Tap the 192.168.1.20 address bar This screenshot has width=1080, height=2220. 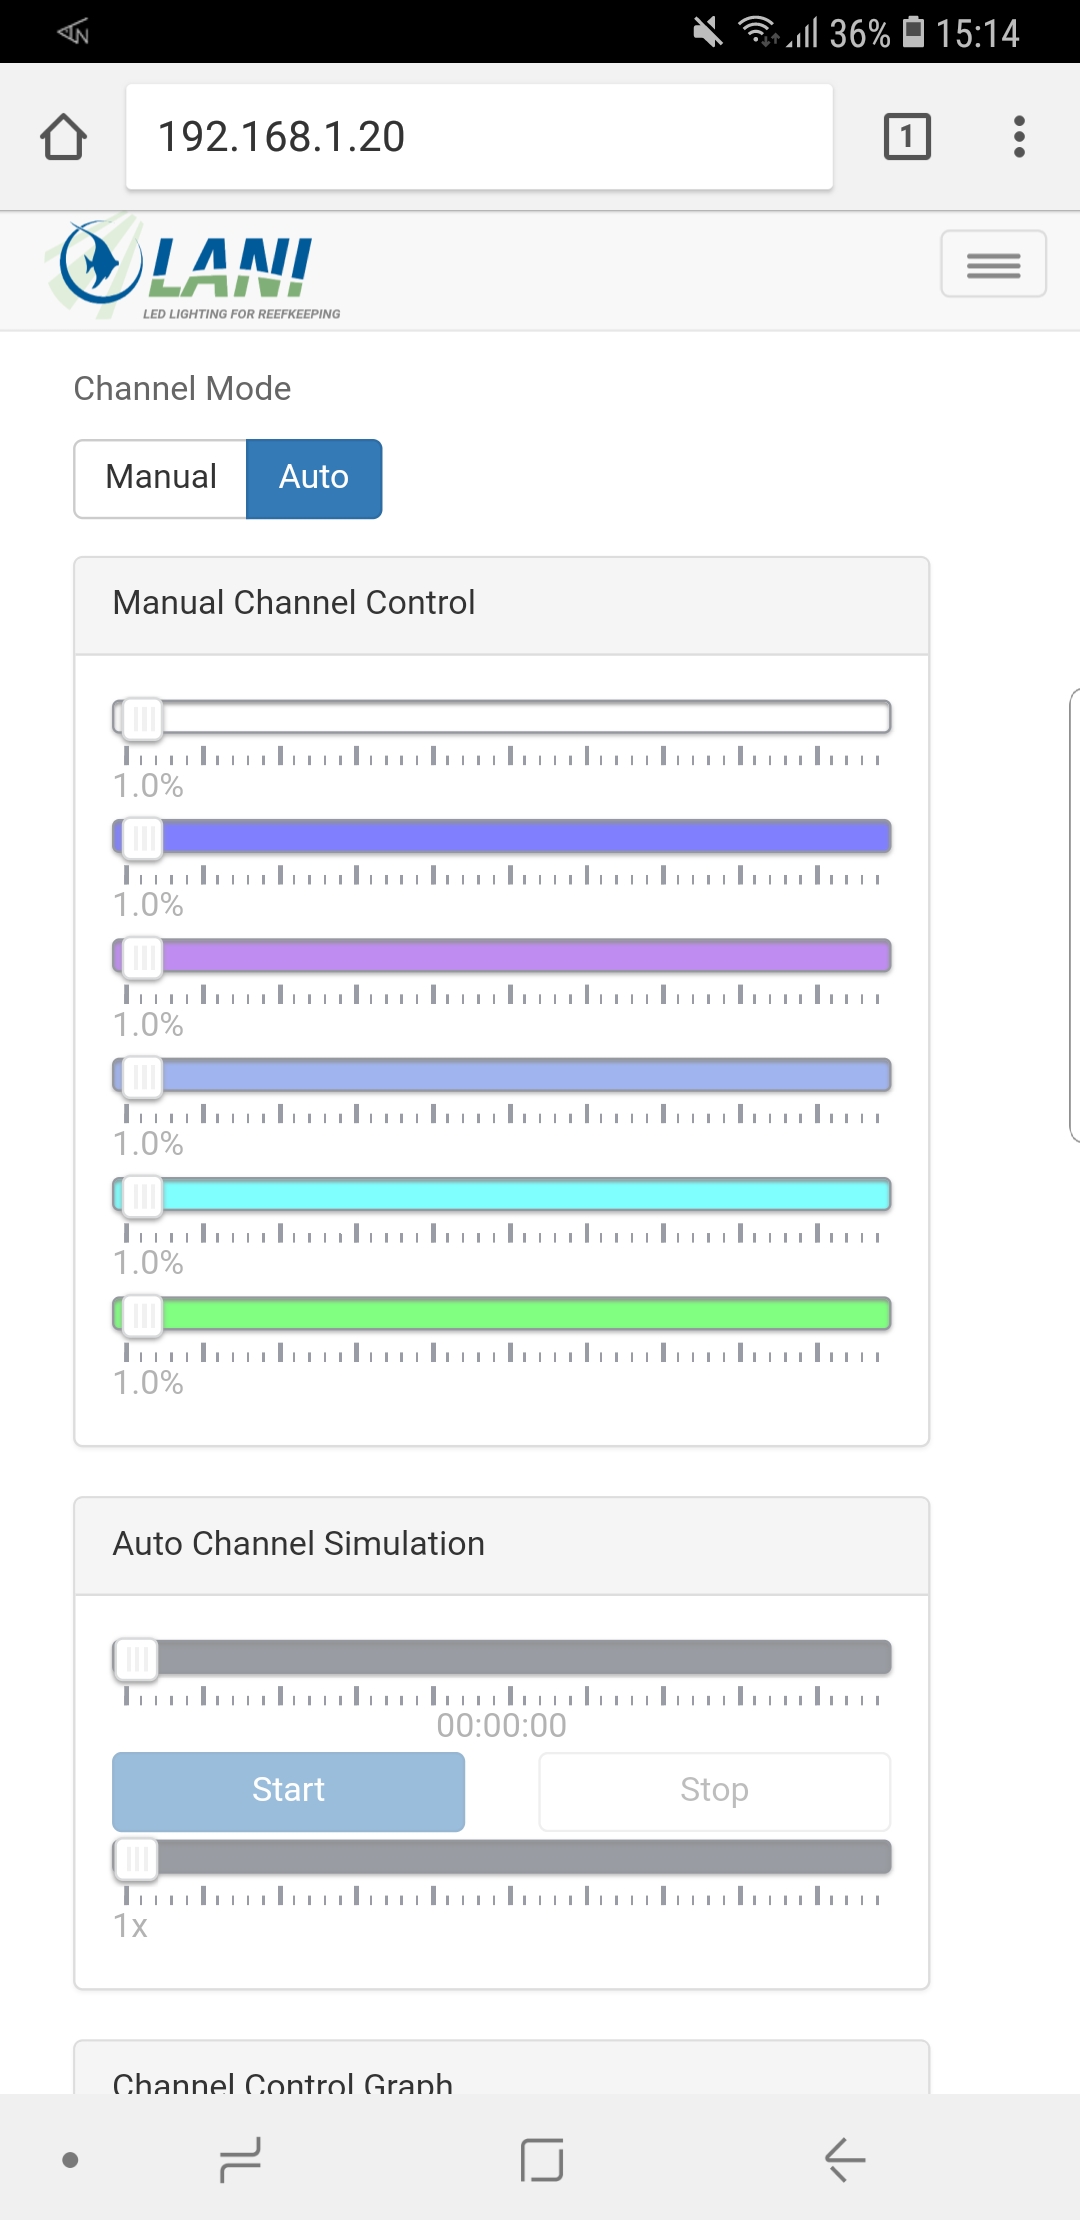478,137
